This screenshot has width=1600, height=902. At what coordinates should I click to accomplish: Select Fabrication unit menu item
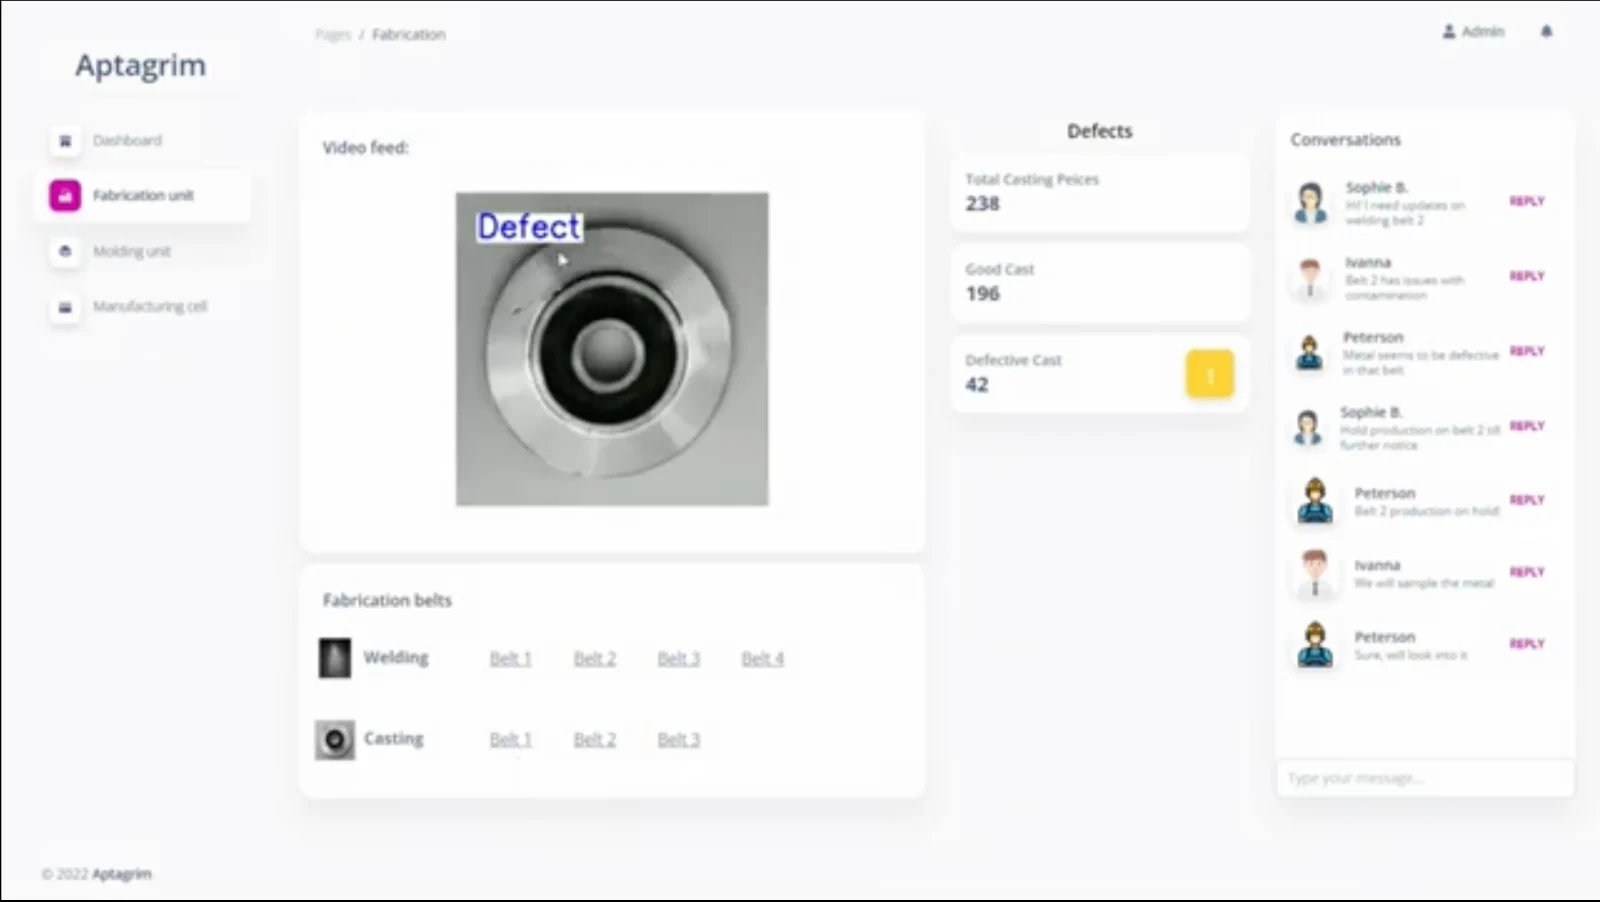(143, 196)
